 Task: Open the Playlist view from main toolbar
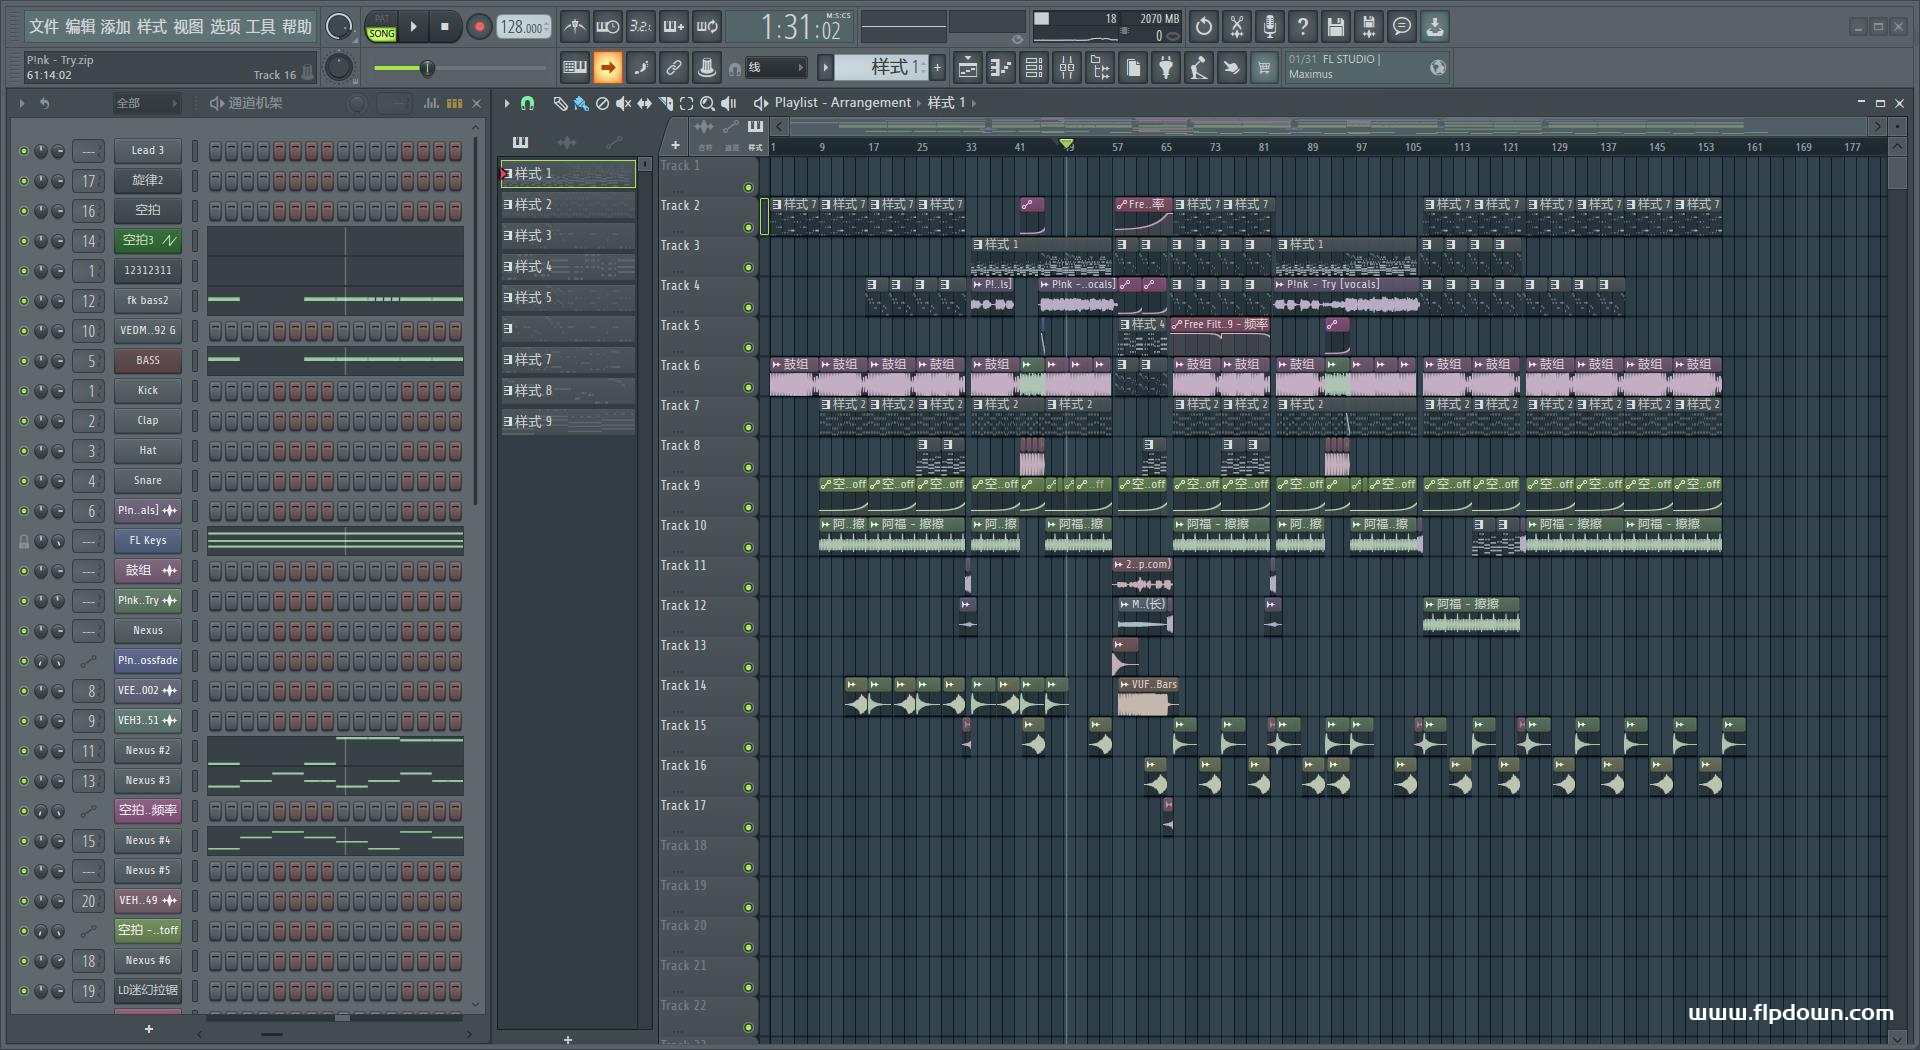[x=967, y=68]
